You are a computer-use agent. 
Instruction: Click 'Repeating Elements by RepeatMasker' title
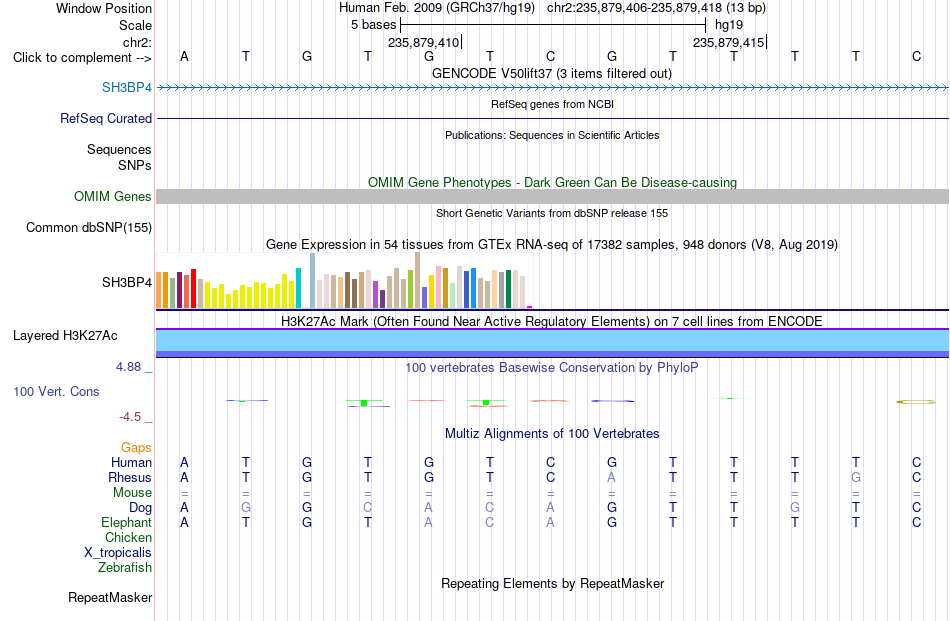[552, 583]
